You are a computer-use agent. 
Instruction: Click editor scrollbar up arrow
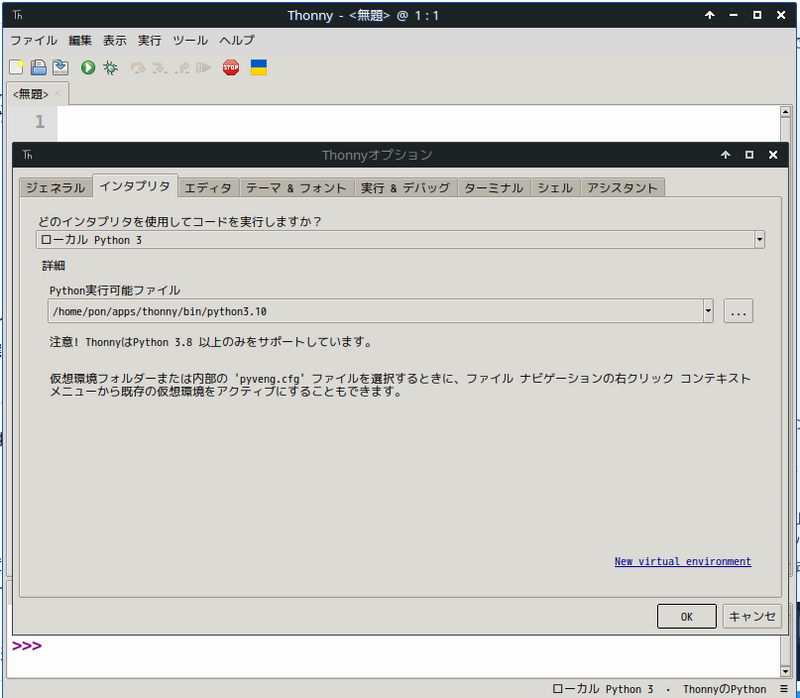click(785, 111)
